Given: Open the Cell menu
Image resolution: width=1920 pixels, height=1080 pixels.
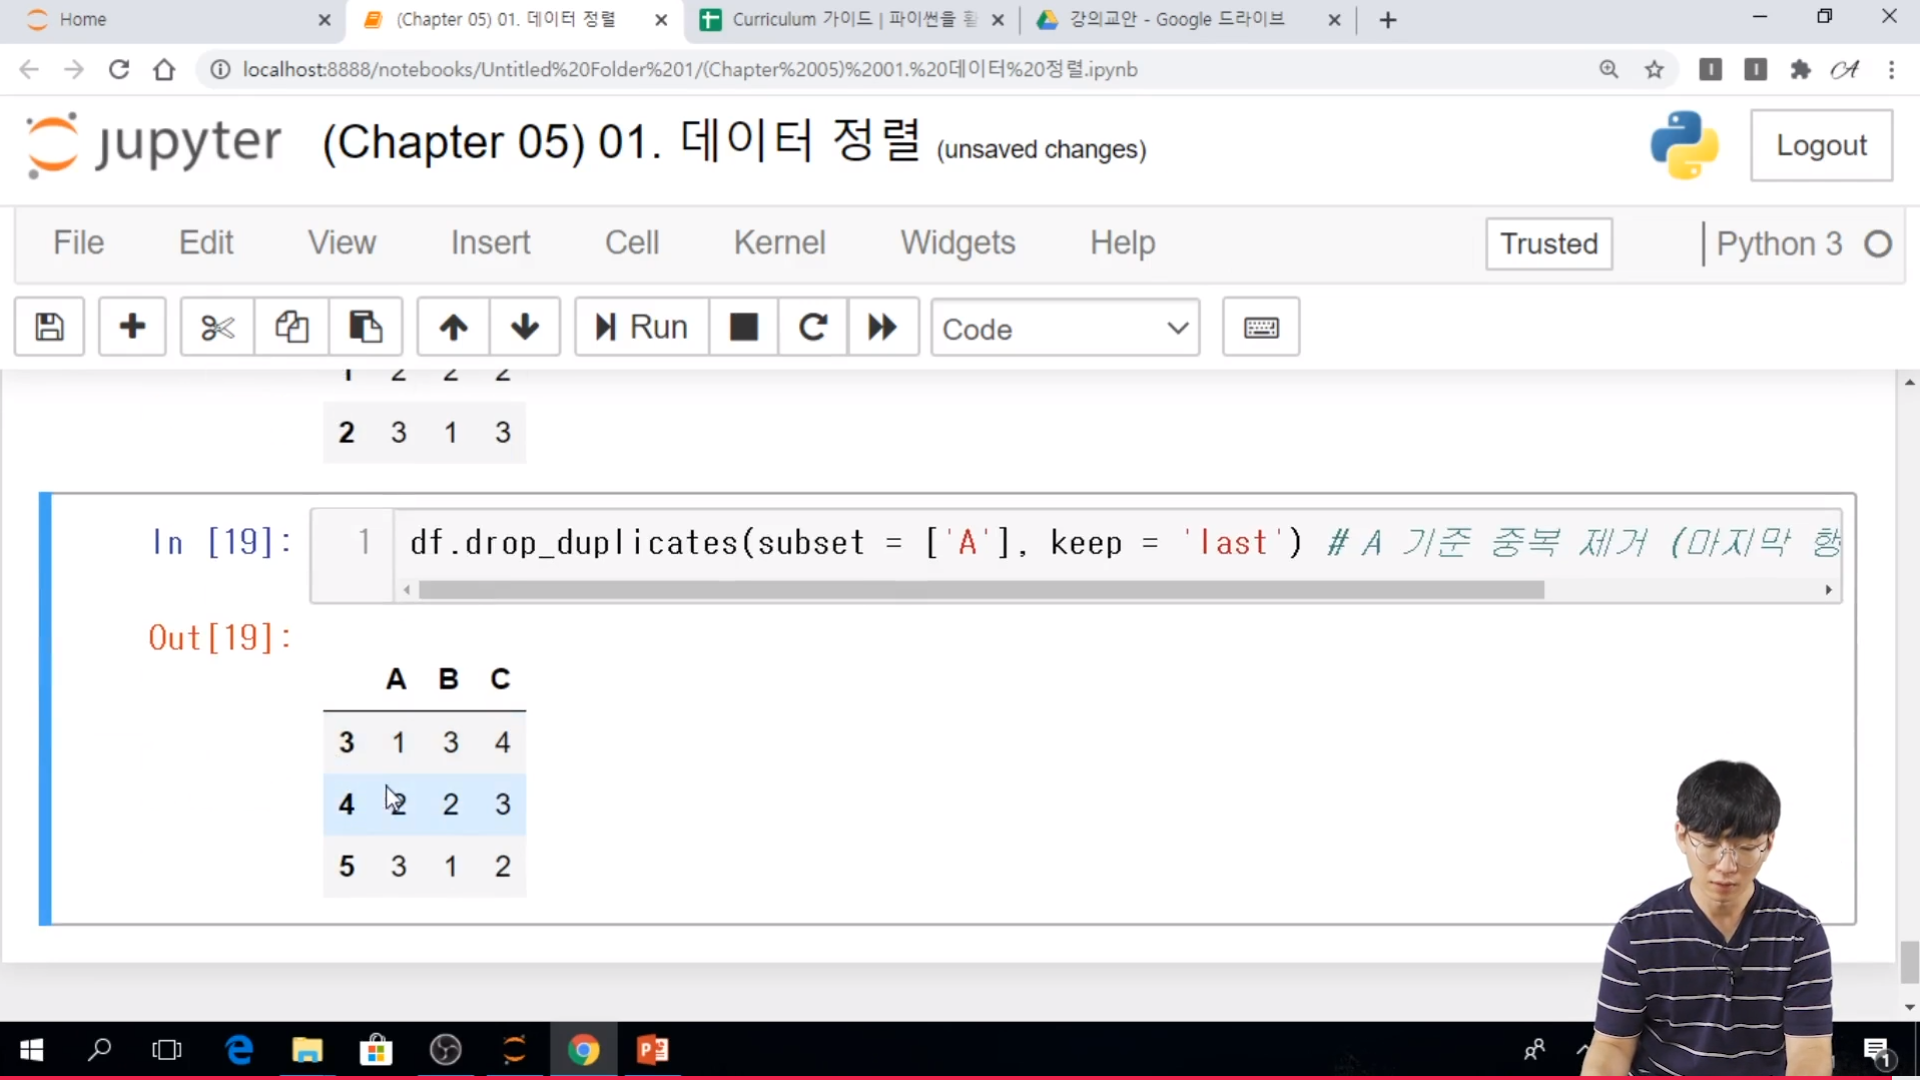Looking at the screenshot, I should 631,243.
